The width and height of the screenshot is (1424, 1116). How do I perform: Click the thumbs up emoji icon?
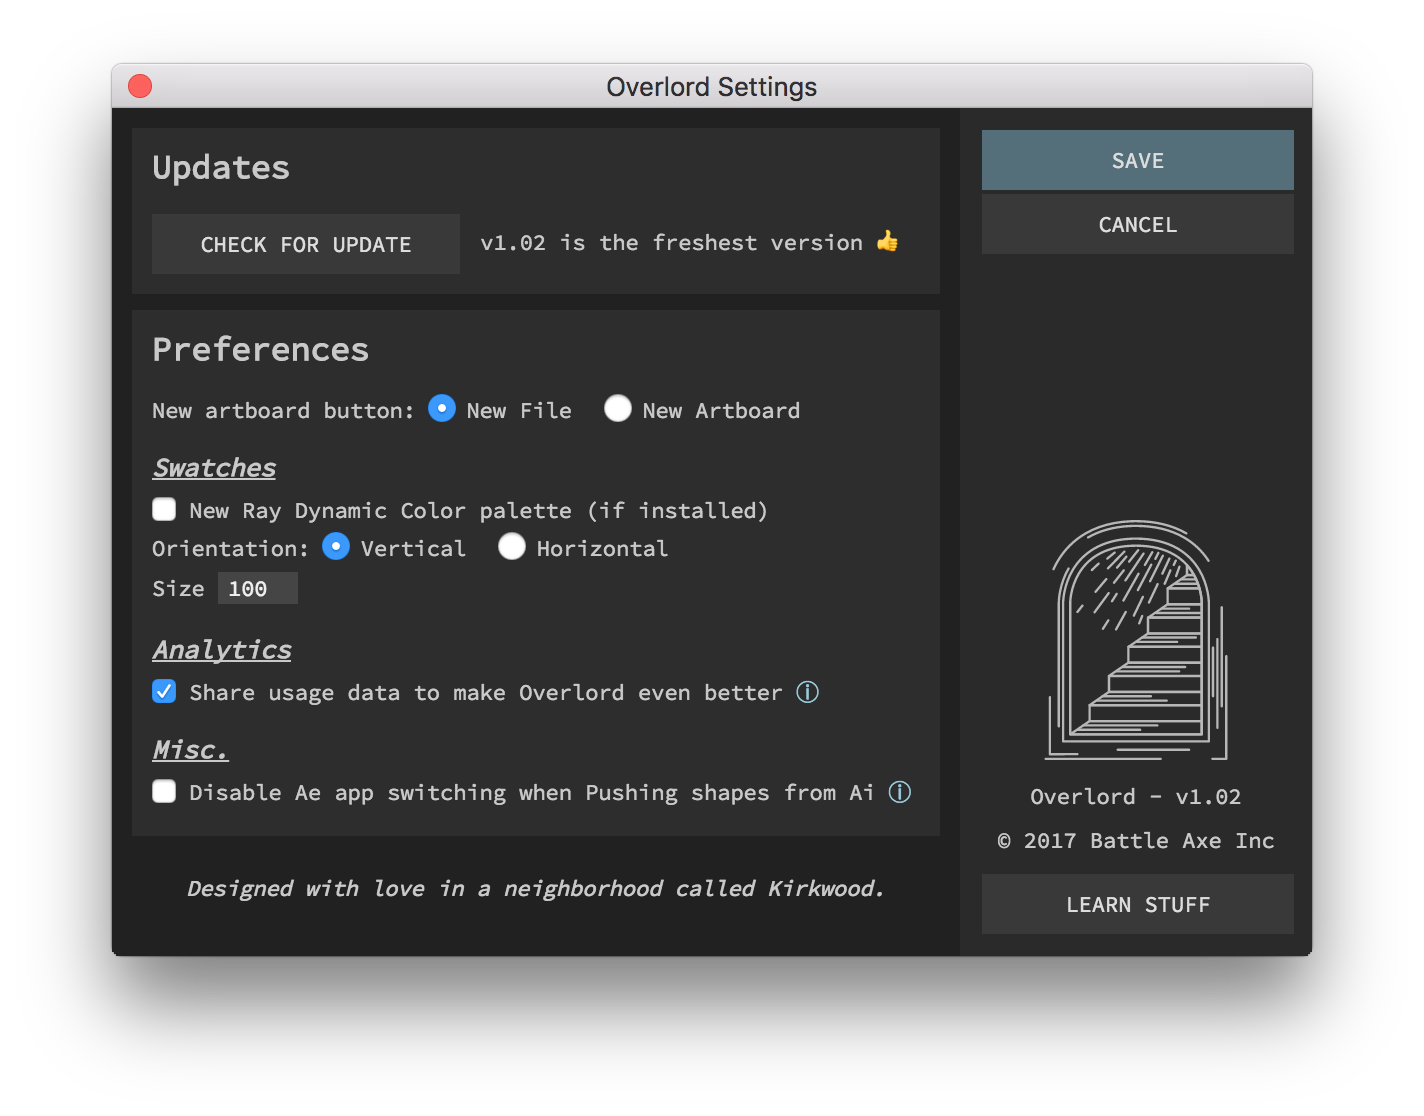pyautogui.click(x=887, y=241)
